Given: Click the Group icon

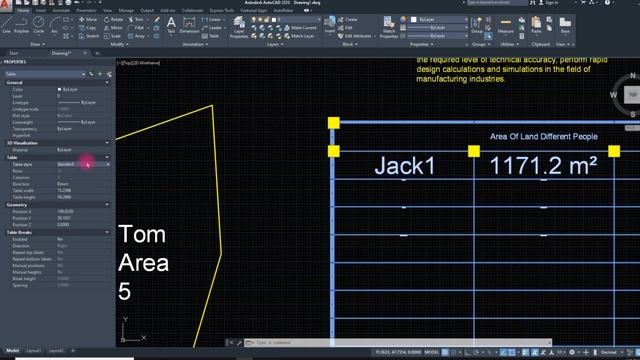Looking at the screenshot, I should 476,25.
